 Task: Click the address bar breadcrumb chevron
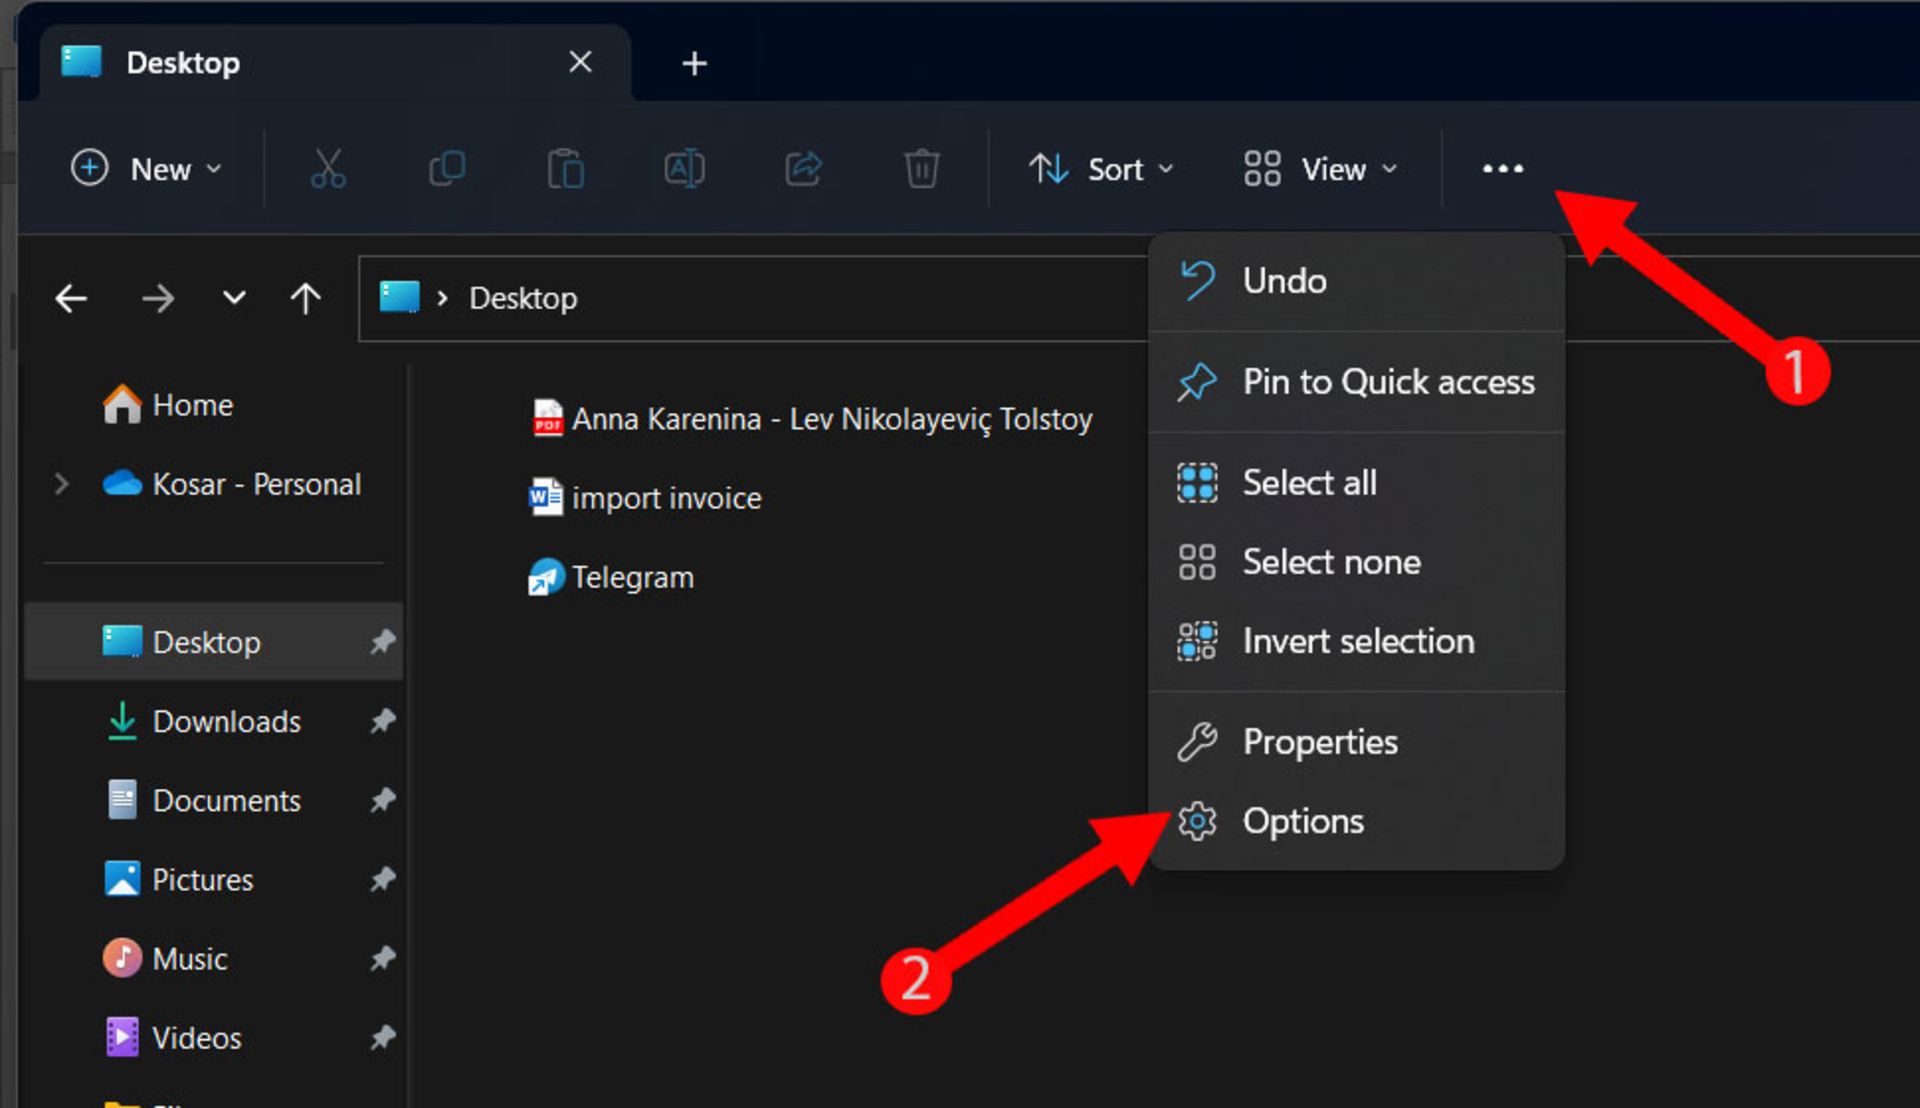(x=442, y=298)
